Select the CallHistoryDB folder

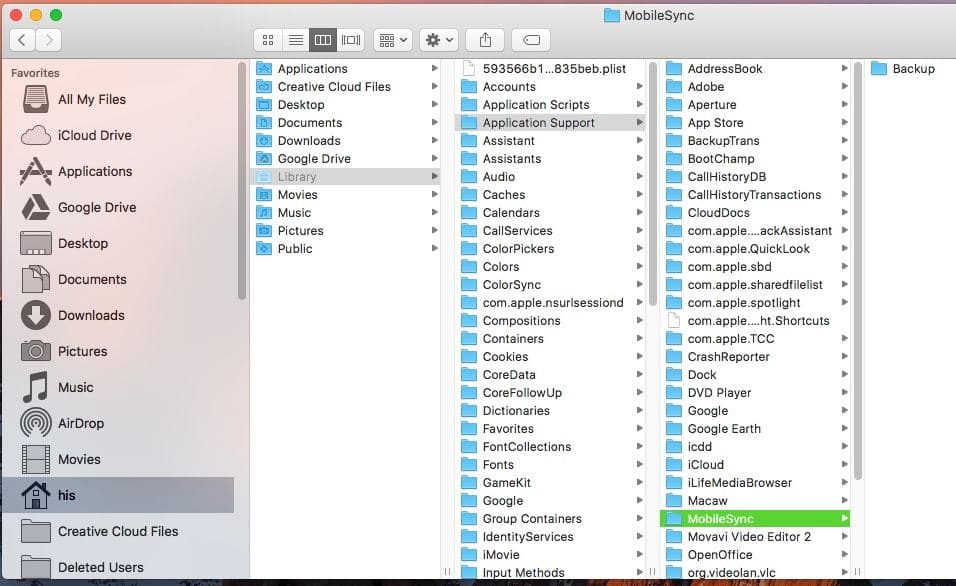click(x=755, y=177)
